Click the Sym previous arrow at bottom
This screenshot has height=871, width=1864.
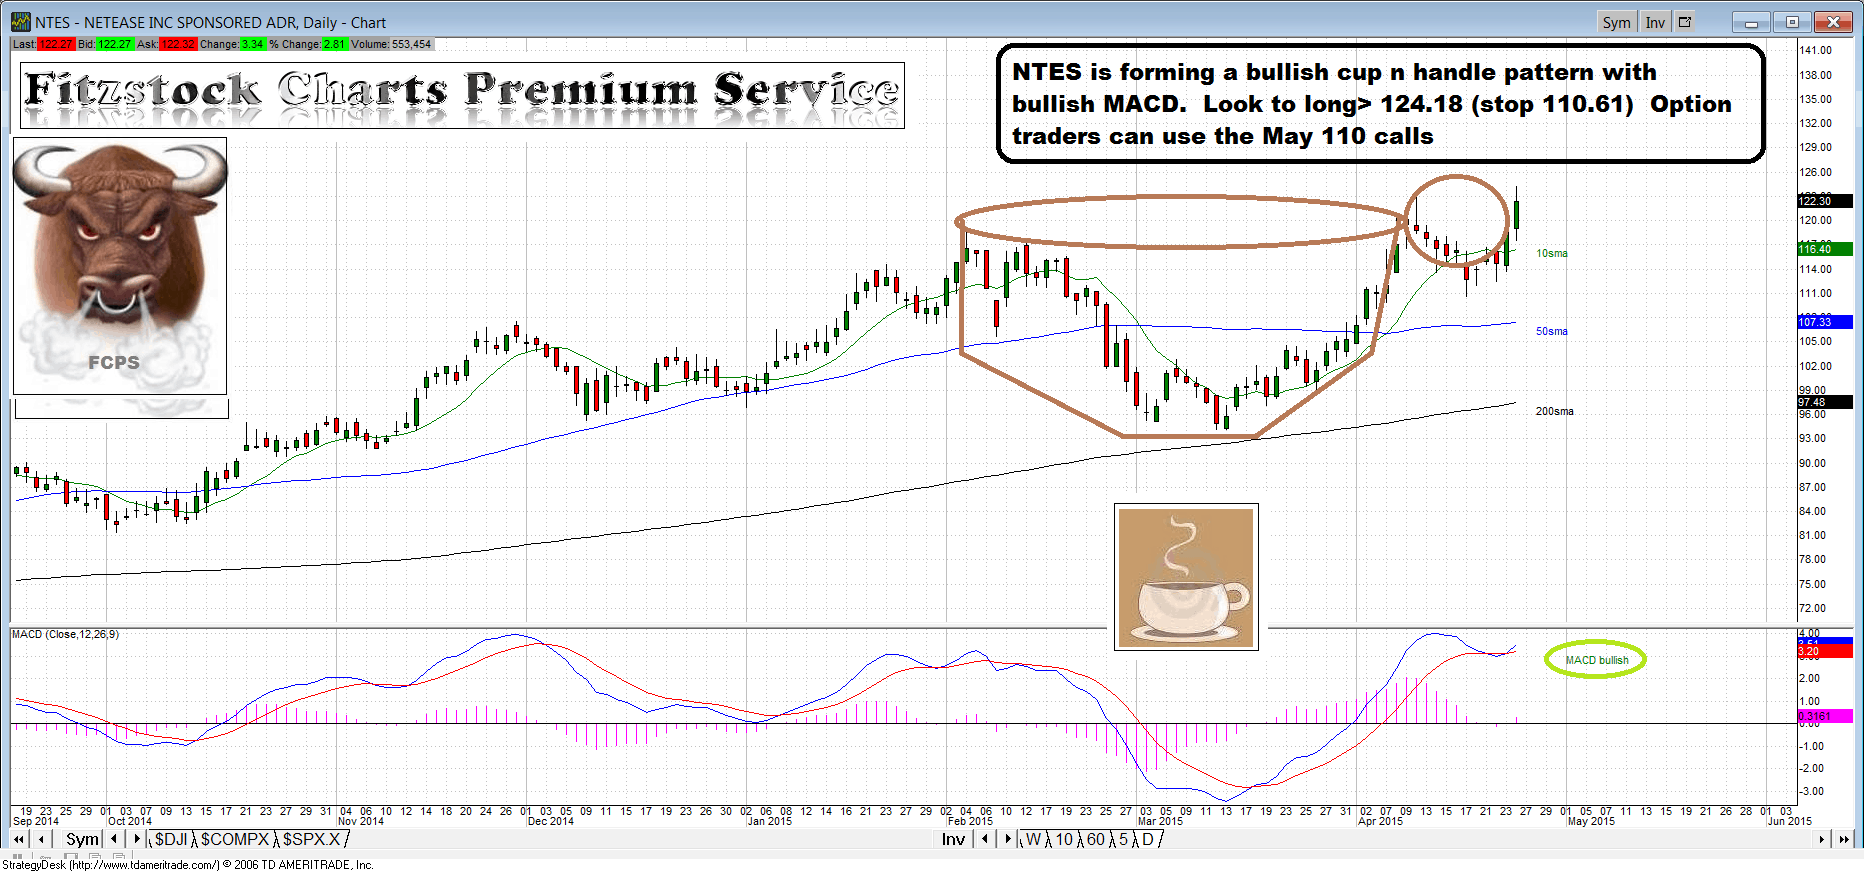(114, 840)
